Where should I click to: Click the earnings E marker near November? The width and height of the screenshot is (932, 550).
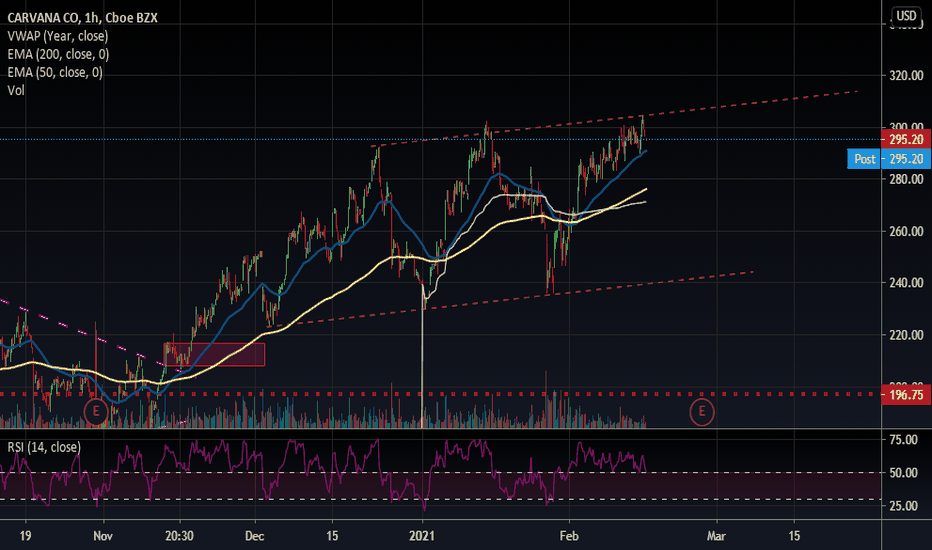pos(96,411)
